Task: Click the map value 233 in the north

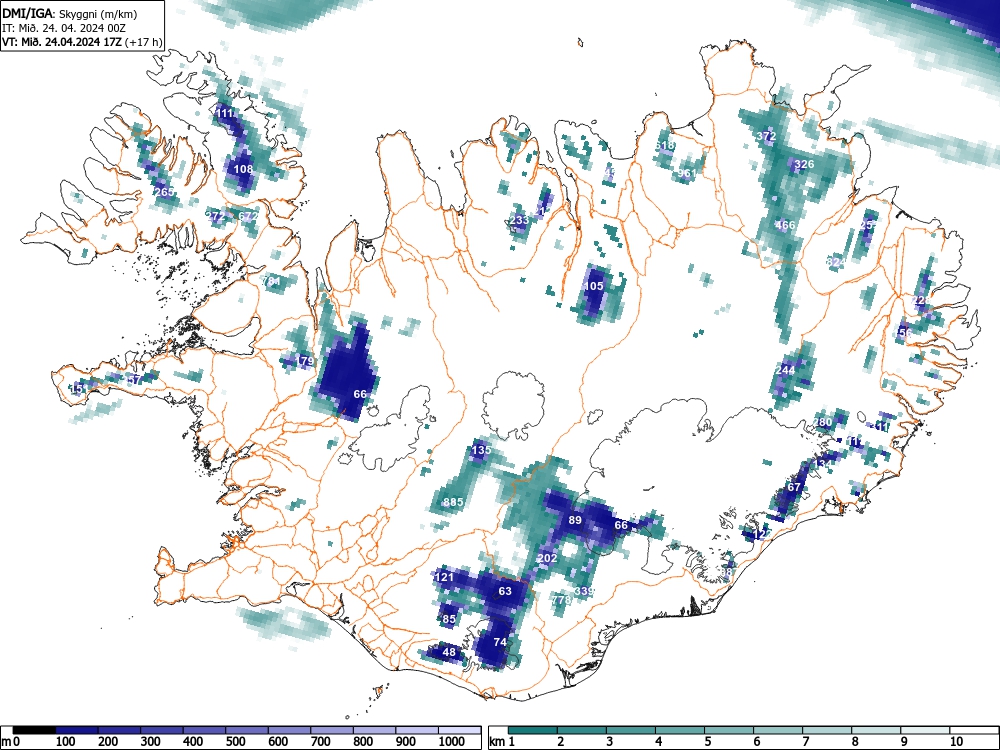Action: coord(519,221)
